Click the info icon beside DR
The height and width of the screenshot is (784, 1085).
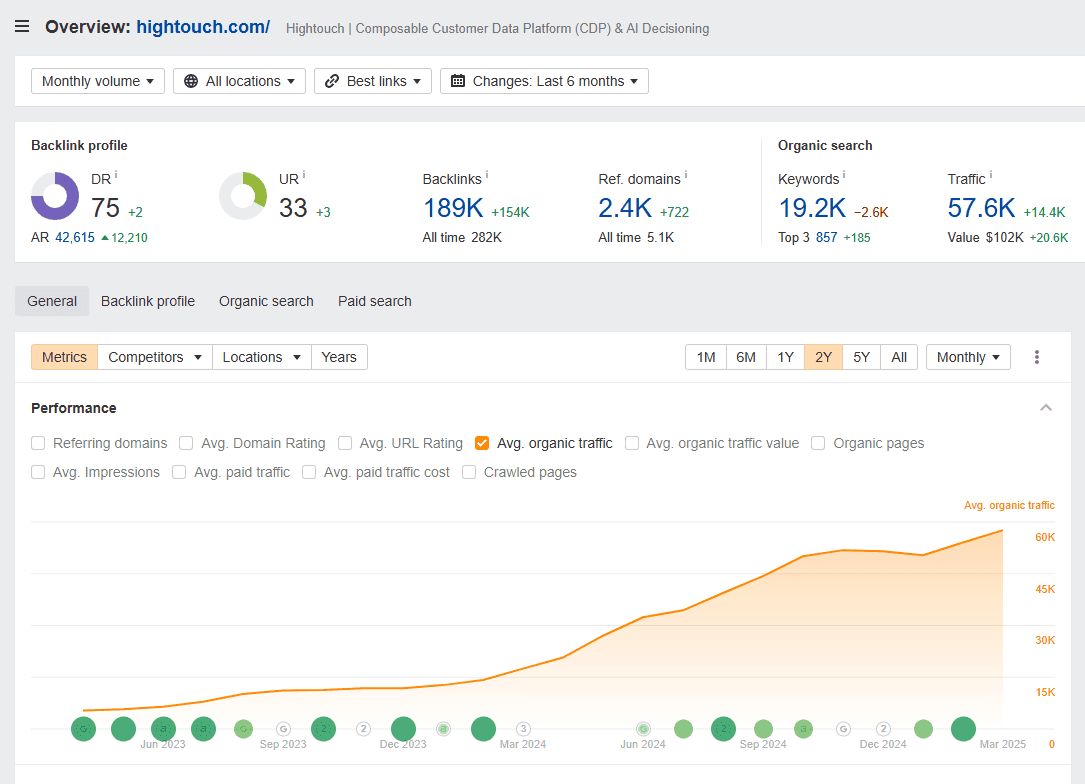[x=116, y=175]
